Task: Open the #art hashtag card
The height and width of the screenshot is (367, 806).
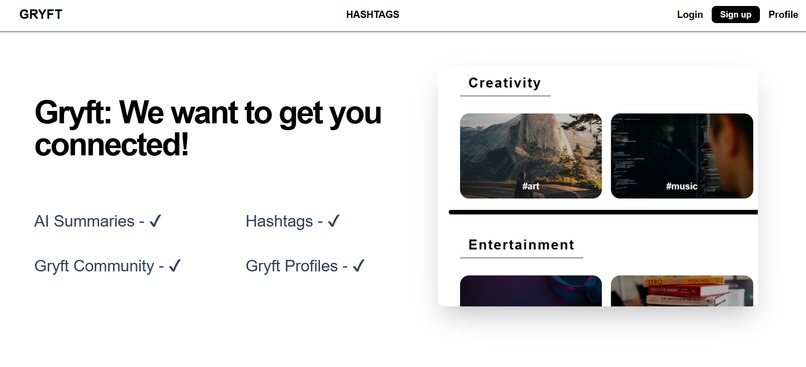Action: [x=530, y=156]
